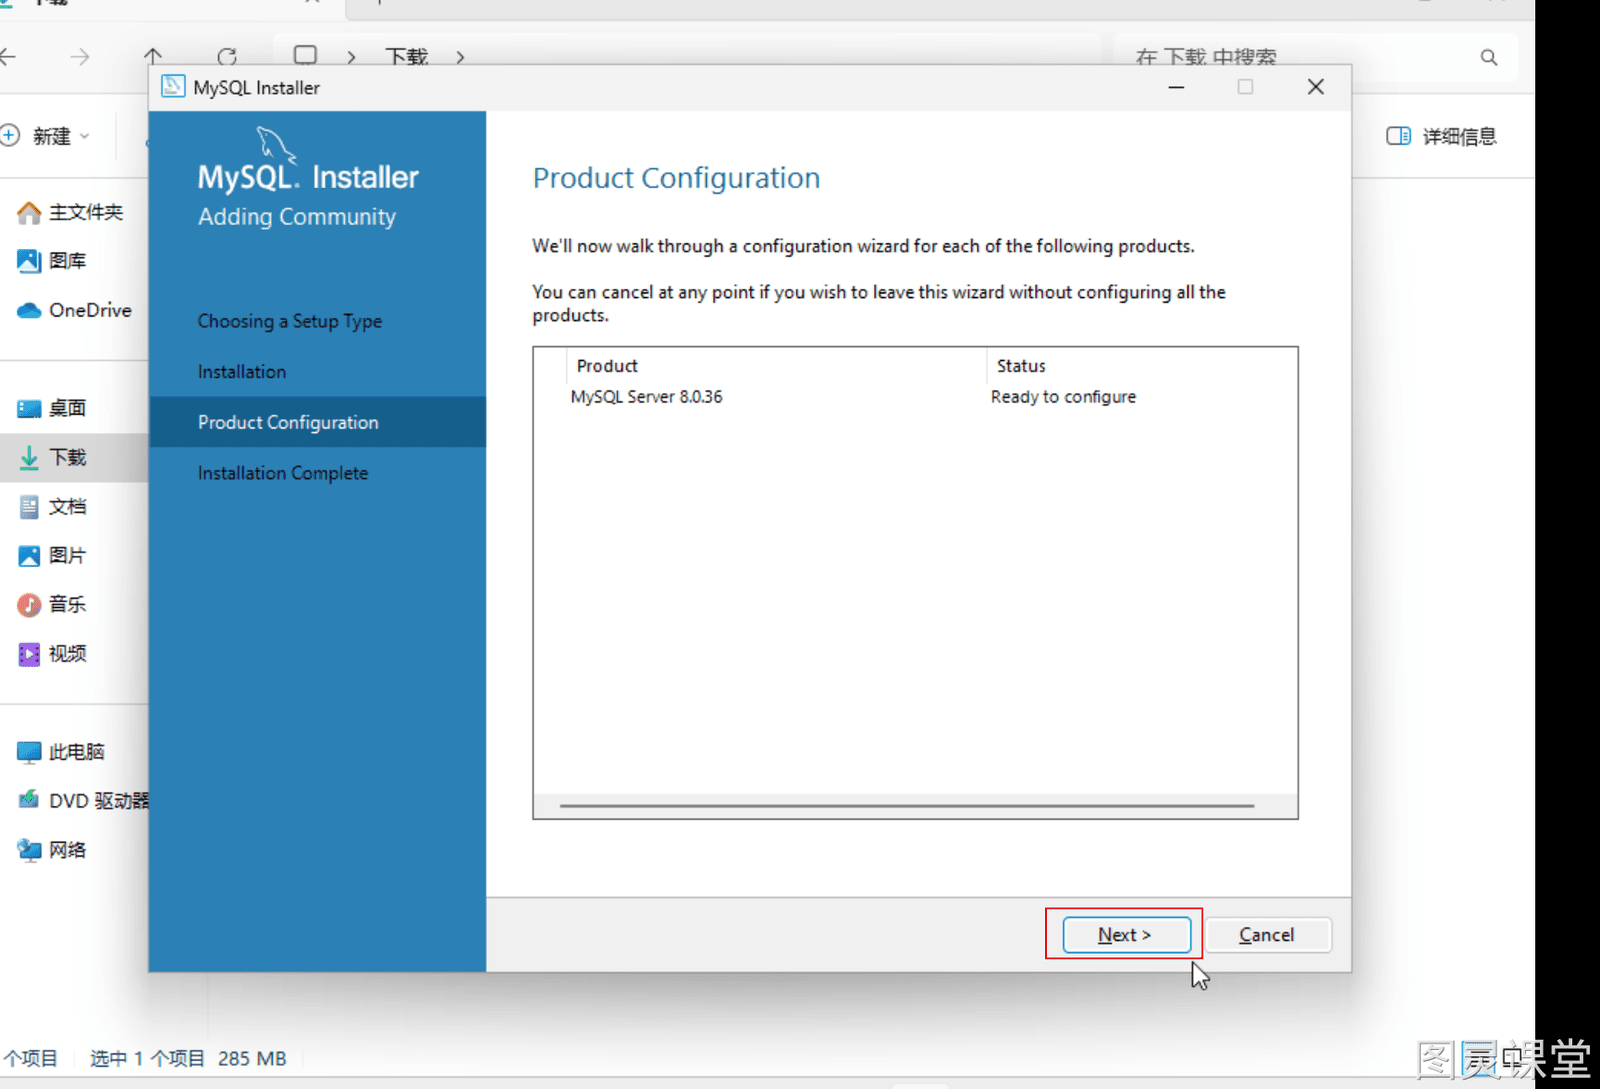The image size is (1600, 1089).
Task: Open 主文件夹 in Explorer sidebar
Action: pos(86,212)
